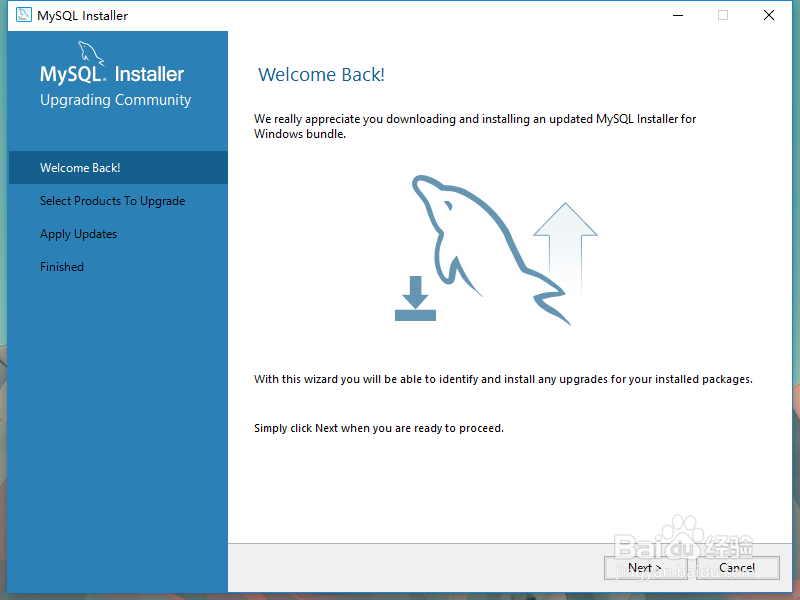Cancel the MySQL Installer wizard

pyautogui.click(x=737, y=567)
